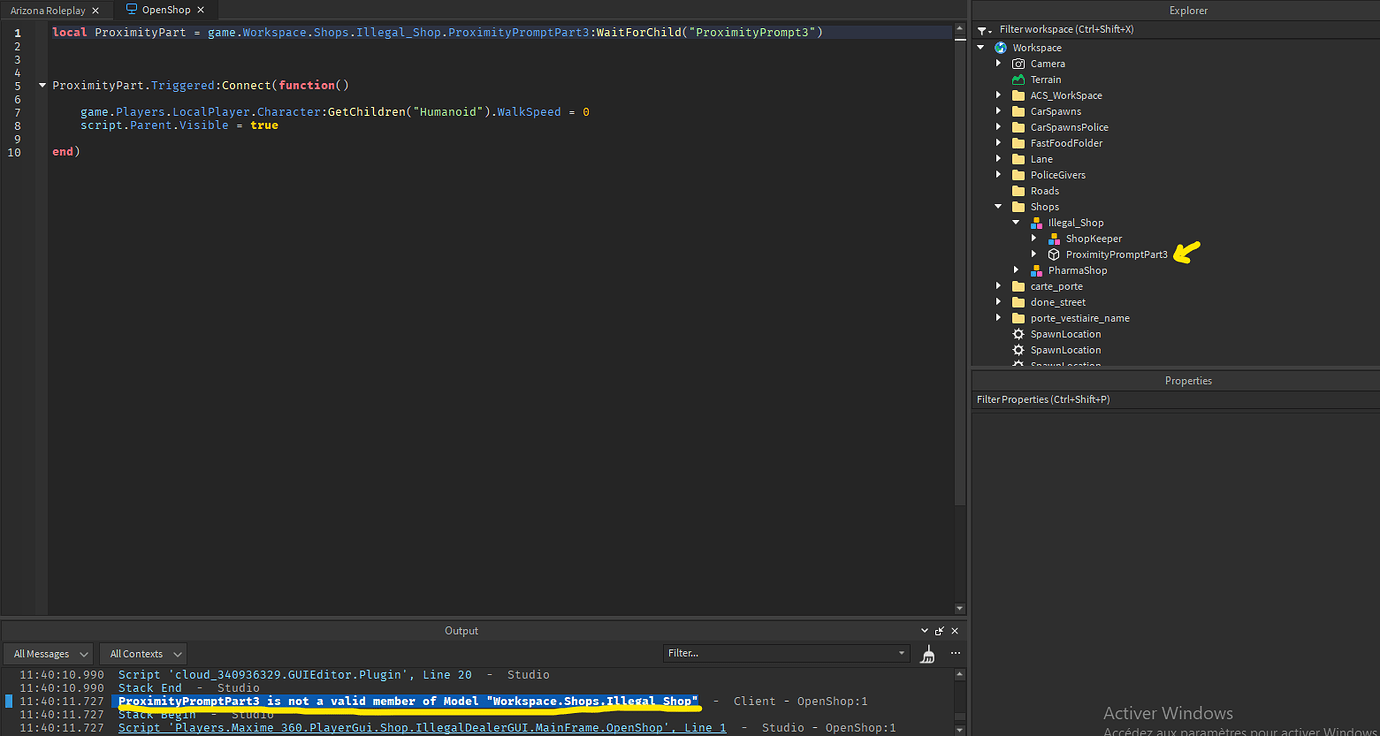1380x736 pixels.
Task: Click the Workspace globe icon
Action: 1001,47
